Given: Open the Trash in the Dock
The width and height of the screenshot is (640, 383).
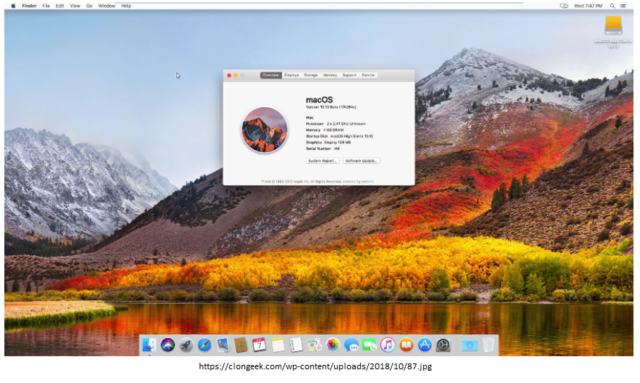Looking at the screenshot, I should click(488, 345).
